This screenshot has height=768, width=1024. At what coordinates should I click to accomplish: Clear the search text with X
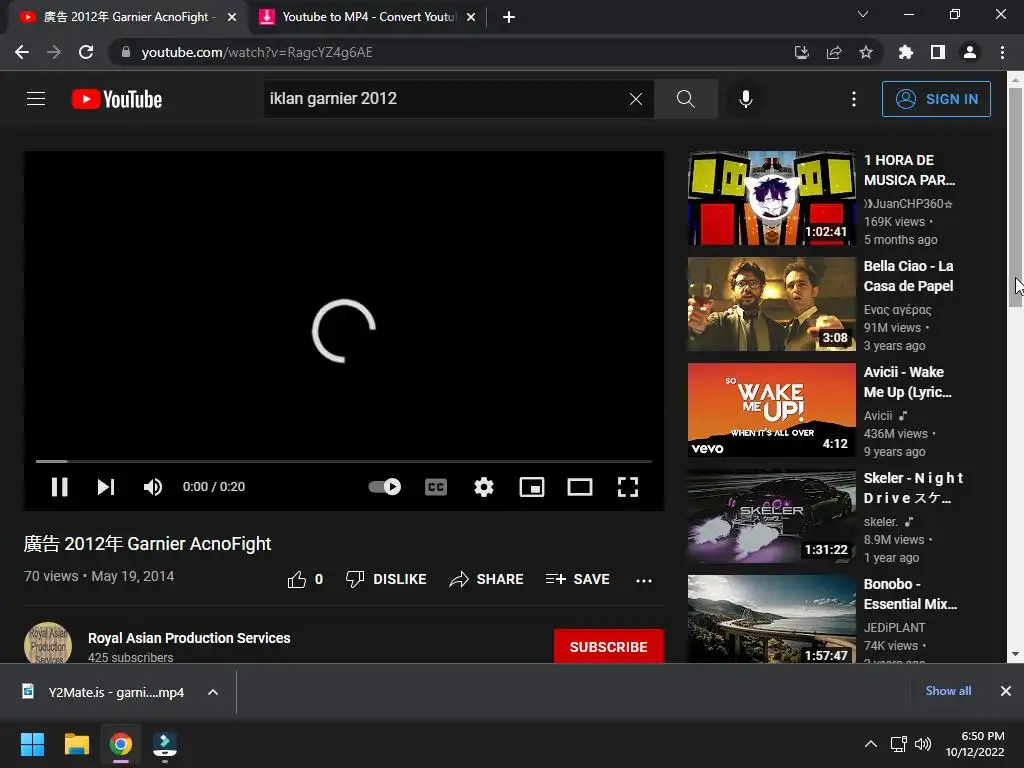(x=635, y=99)
